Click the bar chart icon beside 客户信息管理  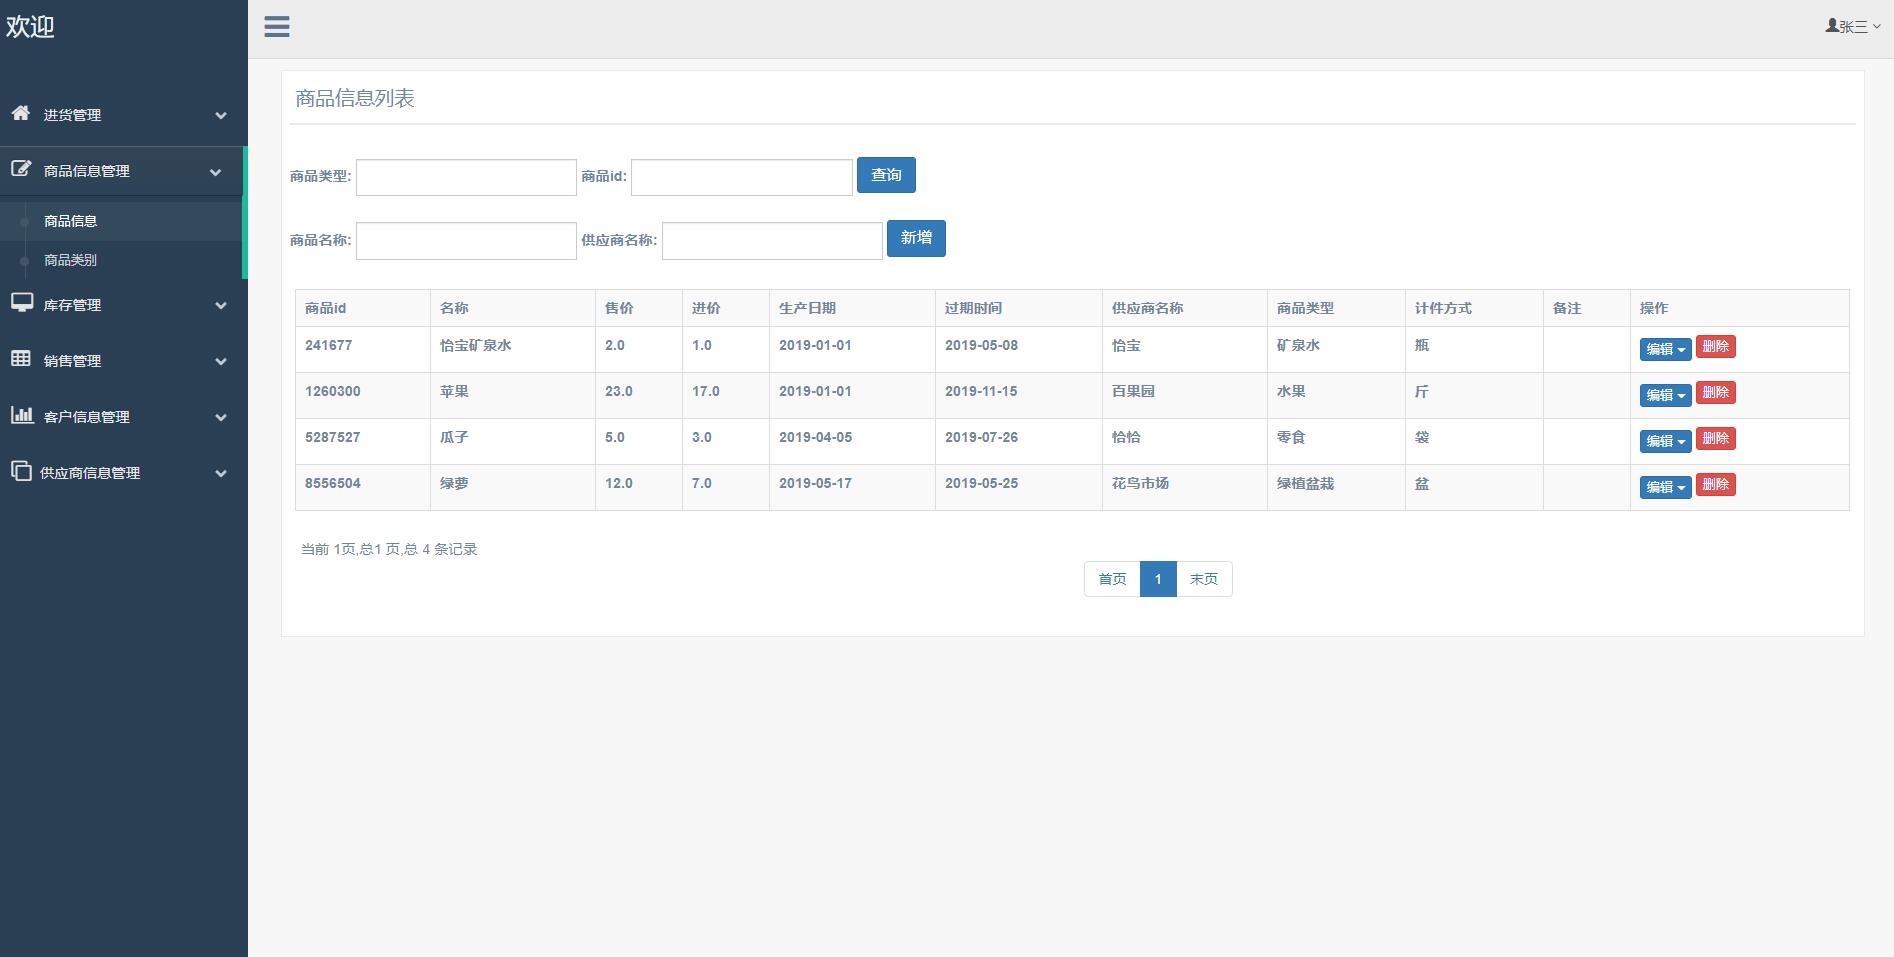(21, 415)
